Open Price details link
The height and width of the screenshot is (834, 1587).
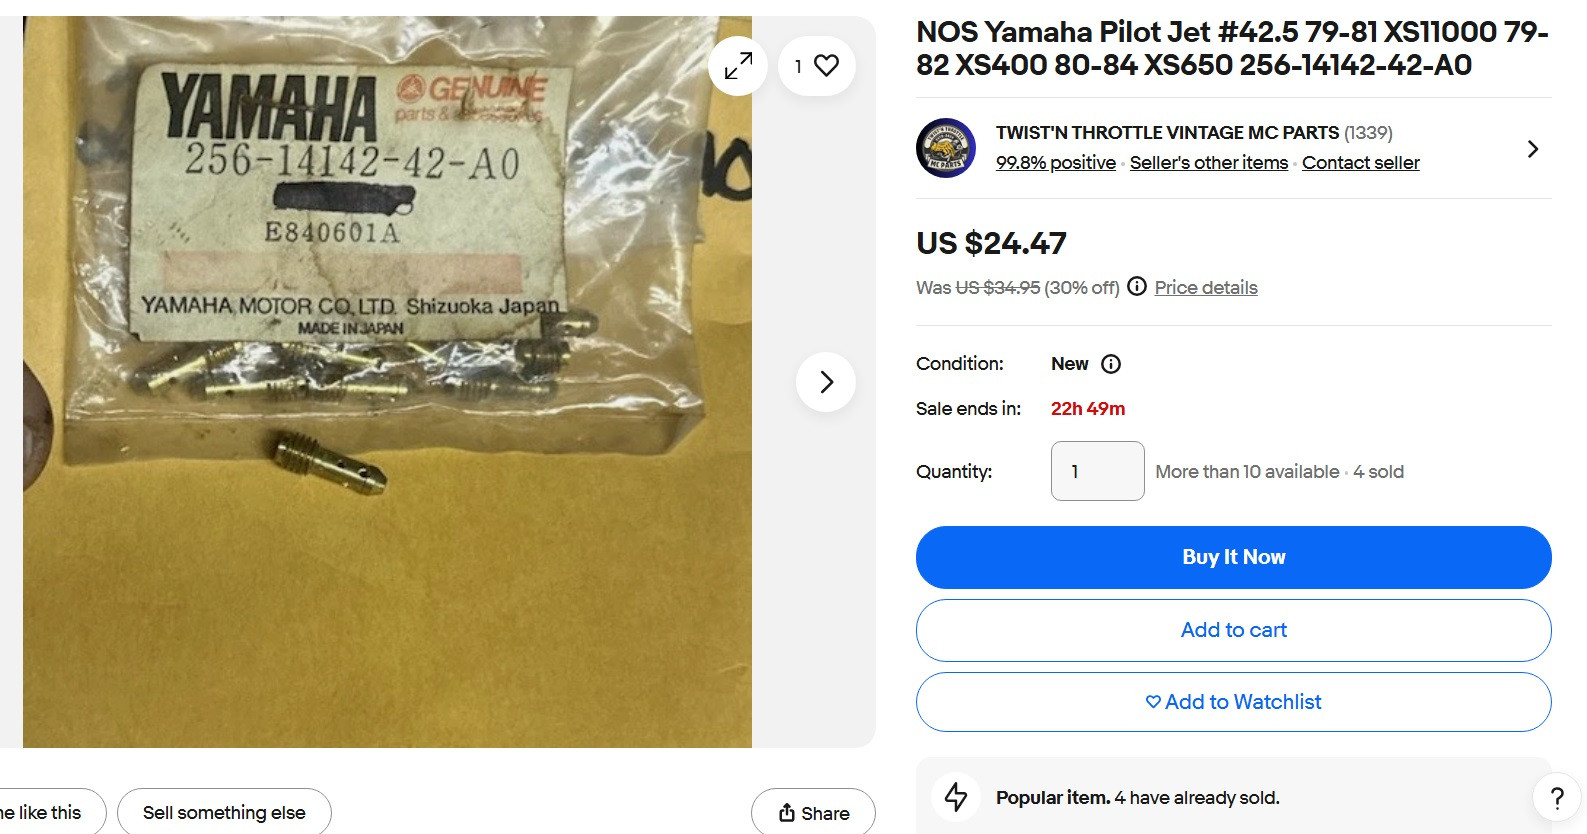[1206, 288]
